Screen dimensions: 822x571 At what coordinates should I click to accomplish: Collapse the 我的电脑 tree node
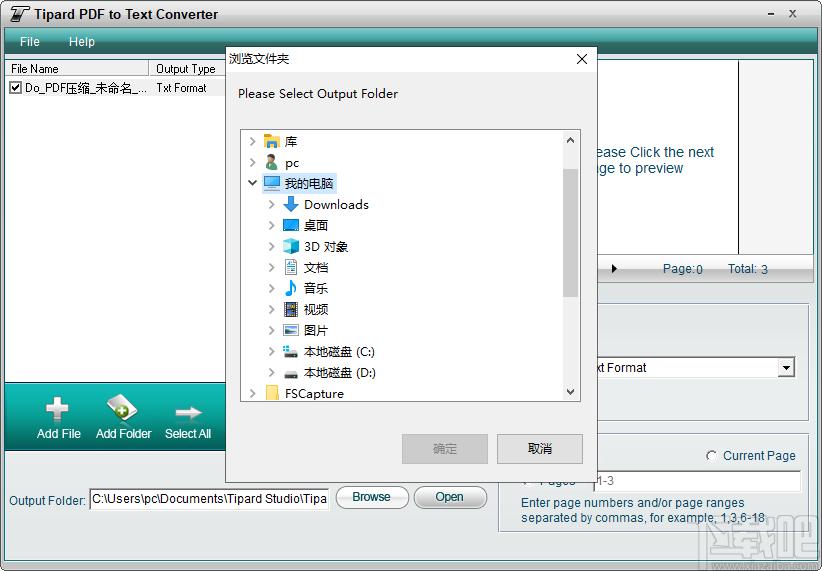pyautogui.click(x=252, y=183)
